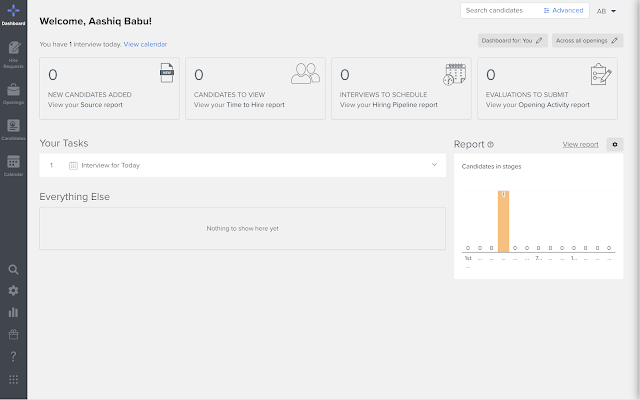Click the gift icon in the sidebar
This screenshot has height=400, width=640.
13,335
